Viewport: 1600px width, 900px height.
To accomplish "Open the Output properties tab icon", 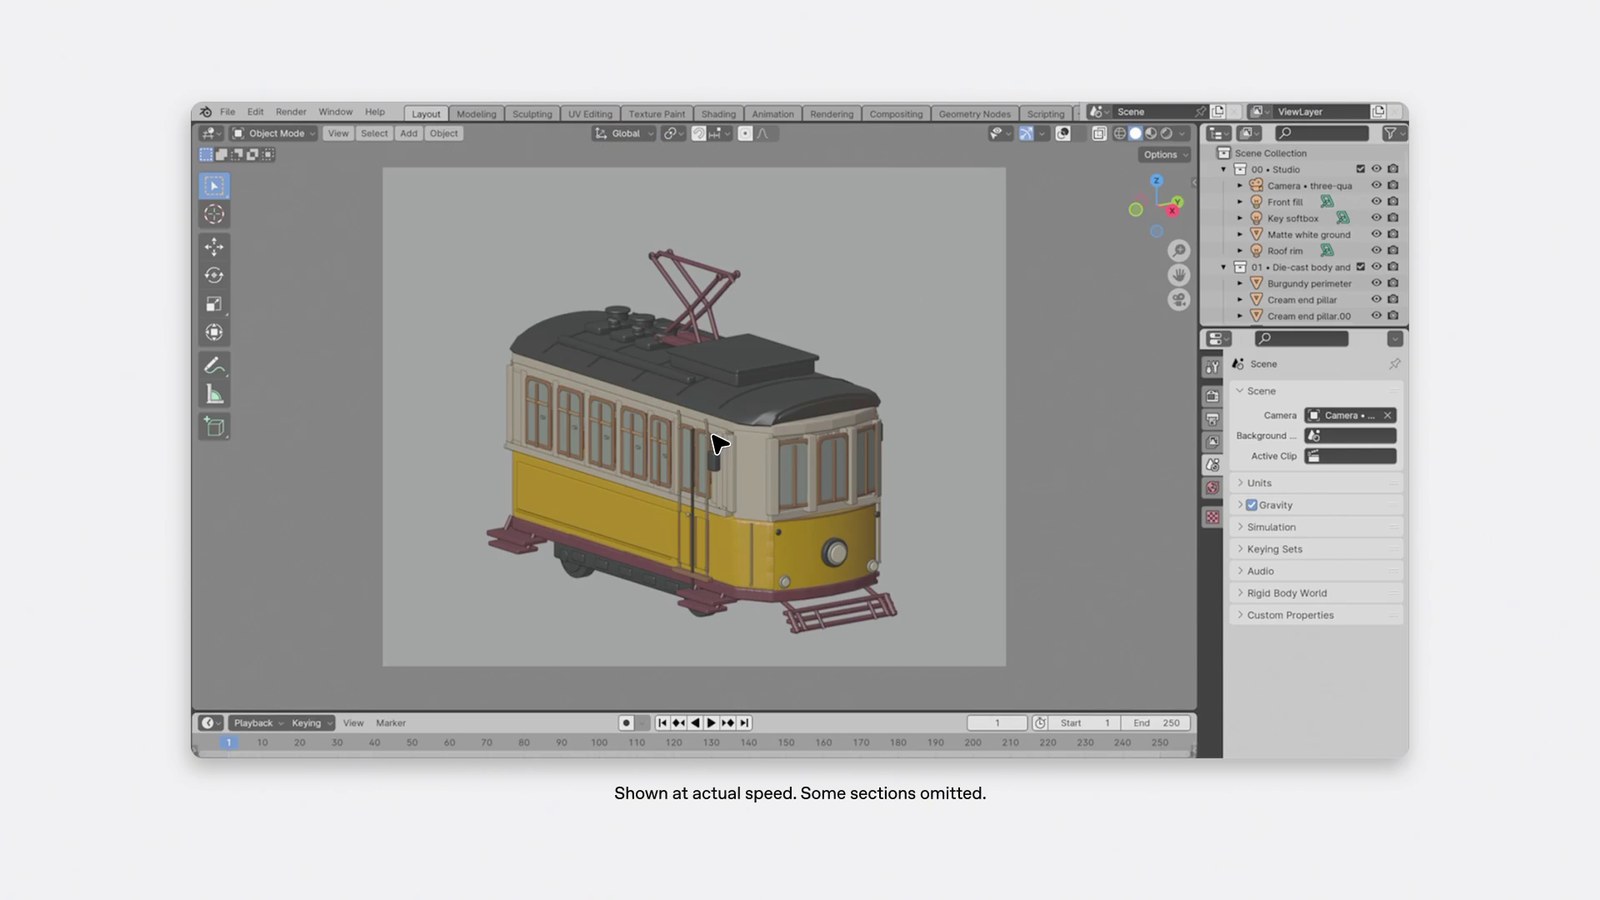I will [1212, 419].
